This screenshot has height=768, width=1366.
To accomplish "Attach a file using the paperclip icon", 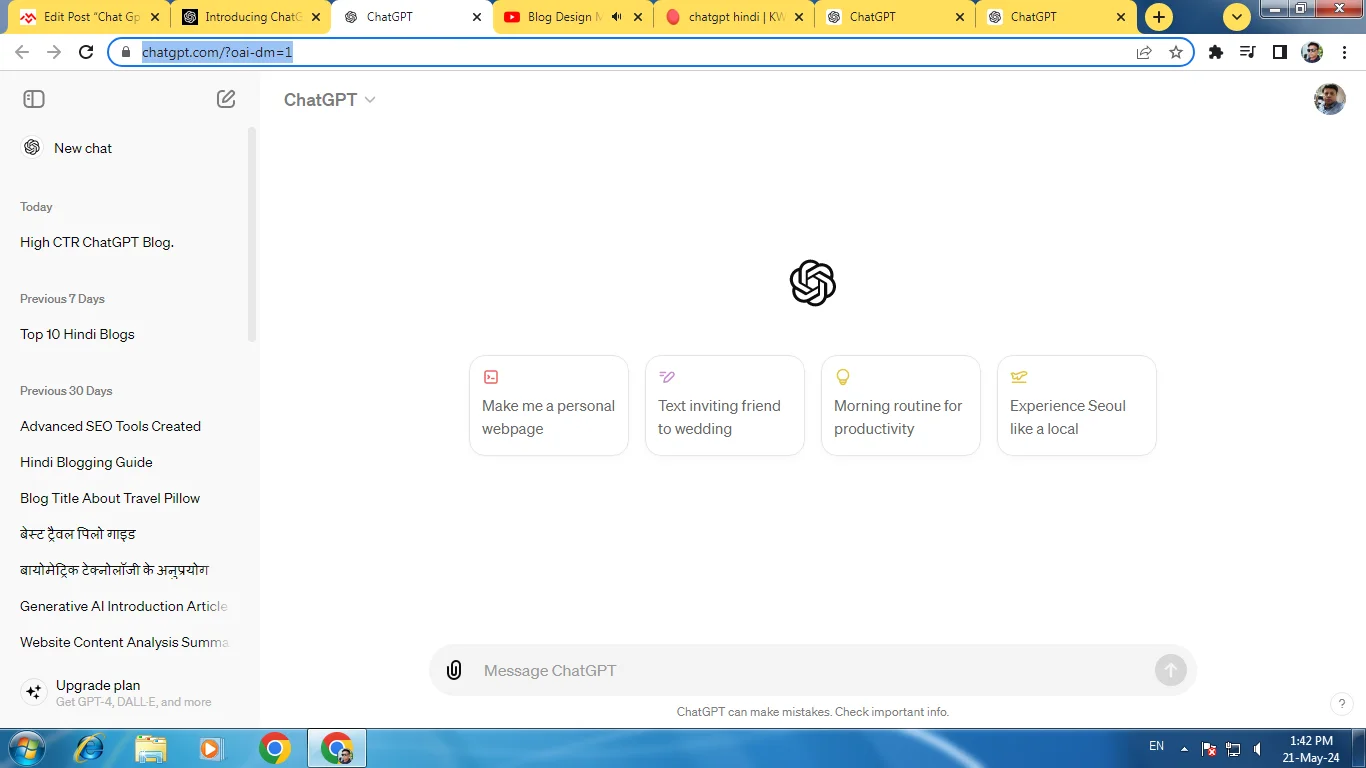I will tap(454, 670).
